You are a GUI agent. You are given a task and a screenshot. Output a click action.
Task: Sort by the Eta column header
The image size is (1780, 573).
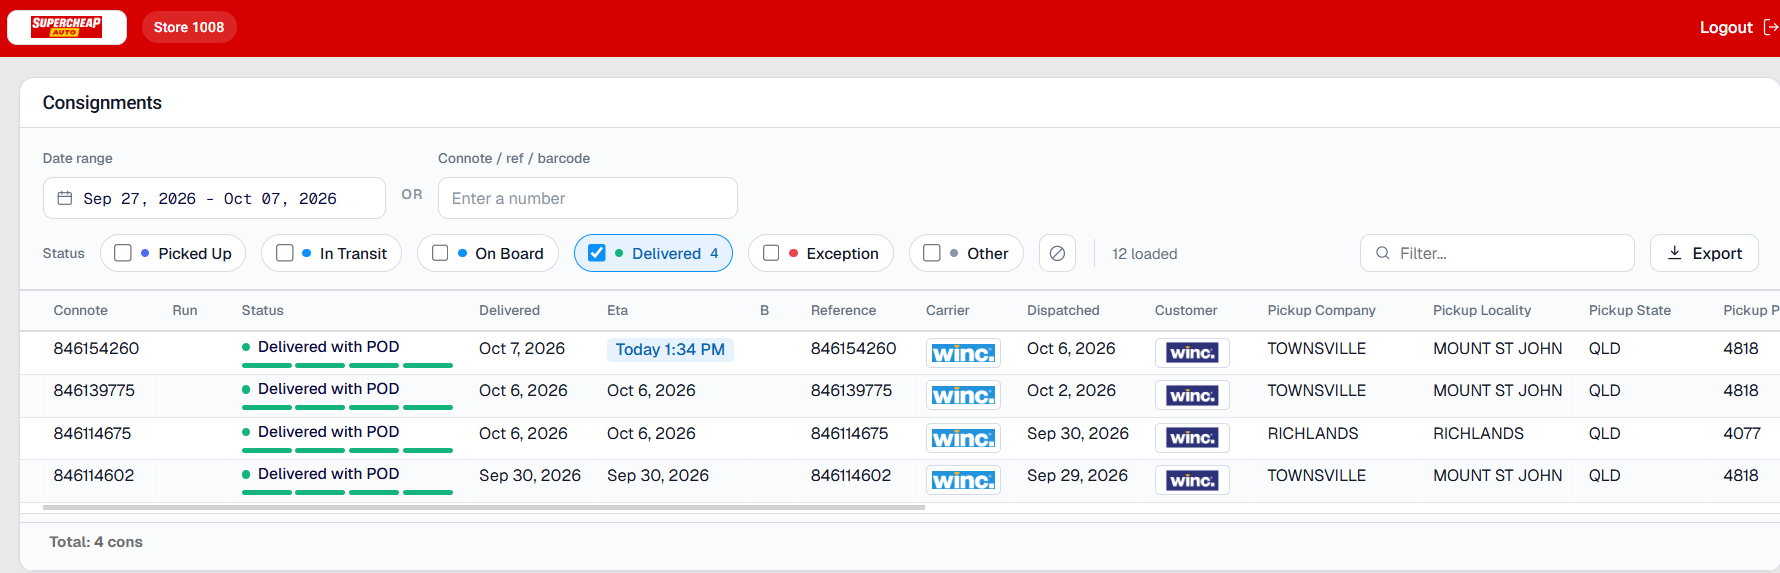617,310
